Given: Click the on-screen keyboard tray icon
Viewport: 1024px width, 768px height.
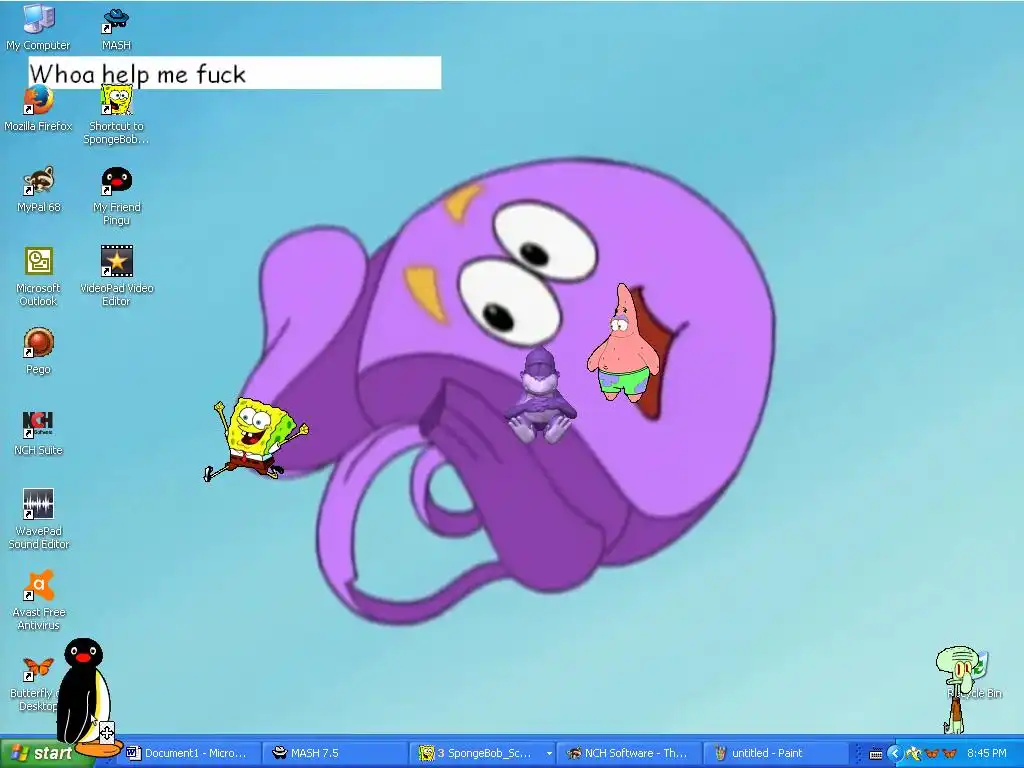Looking at the screenshot, I should 876,754.
